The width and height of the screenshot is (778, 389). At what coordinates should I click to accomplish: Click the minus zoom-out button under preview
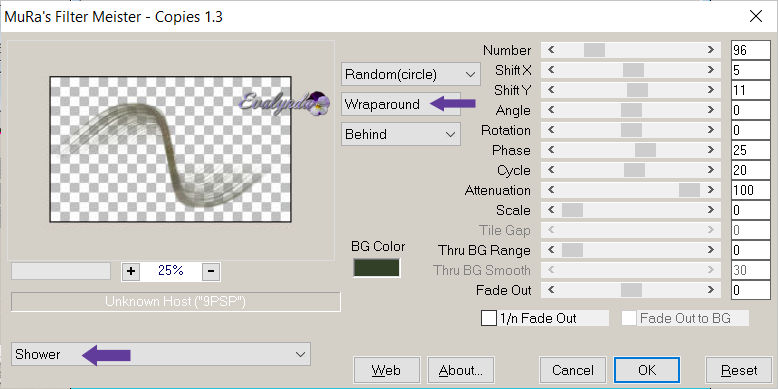coord(211,271)
